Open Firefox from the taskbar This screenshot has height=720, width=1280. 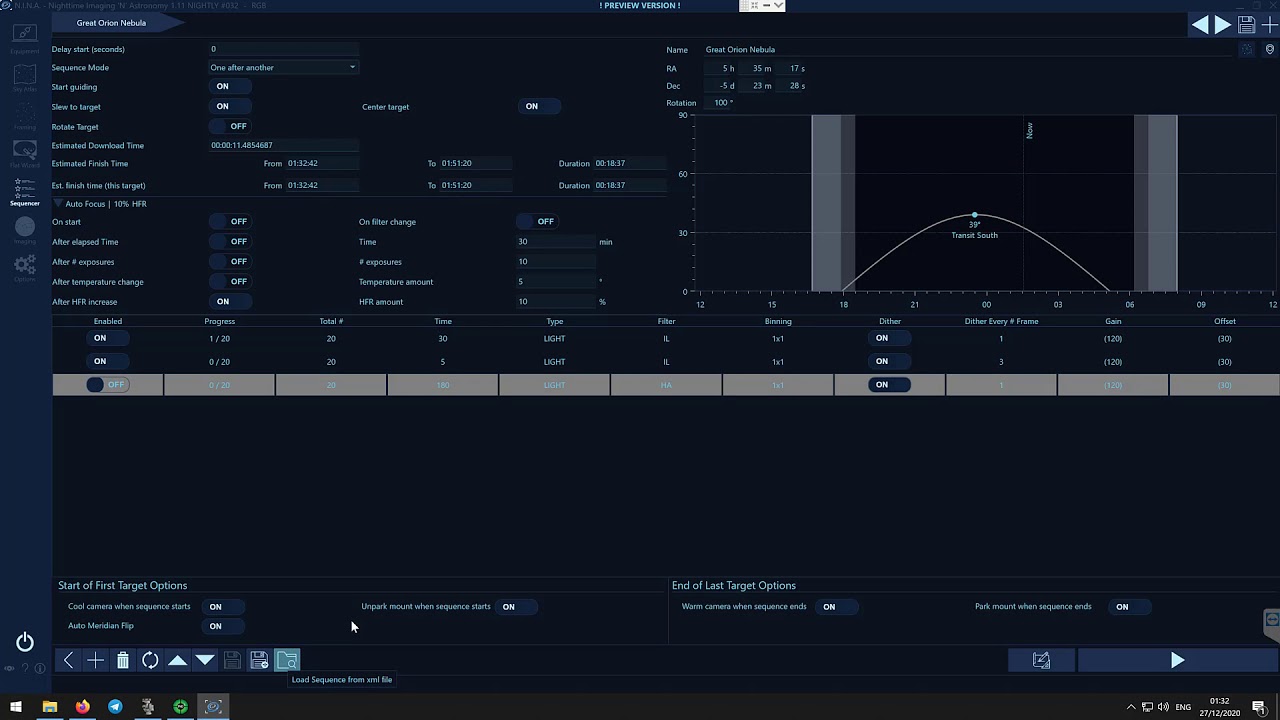point(82,707)
